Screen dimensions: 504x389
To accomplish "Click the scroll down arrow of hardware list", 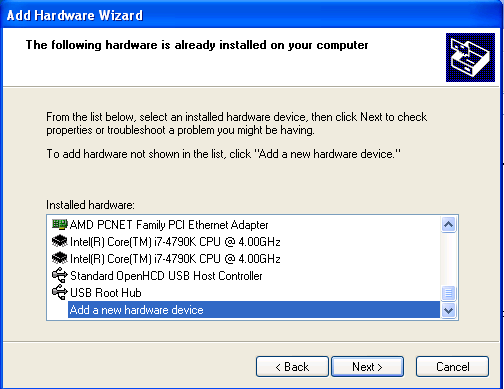I will point(448,311).
